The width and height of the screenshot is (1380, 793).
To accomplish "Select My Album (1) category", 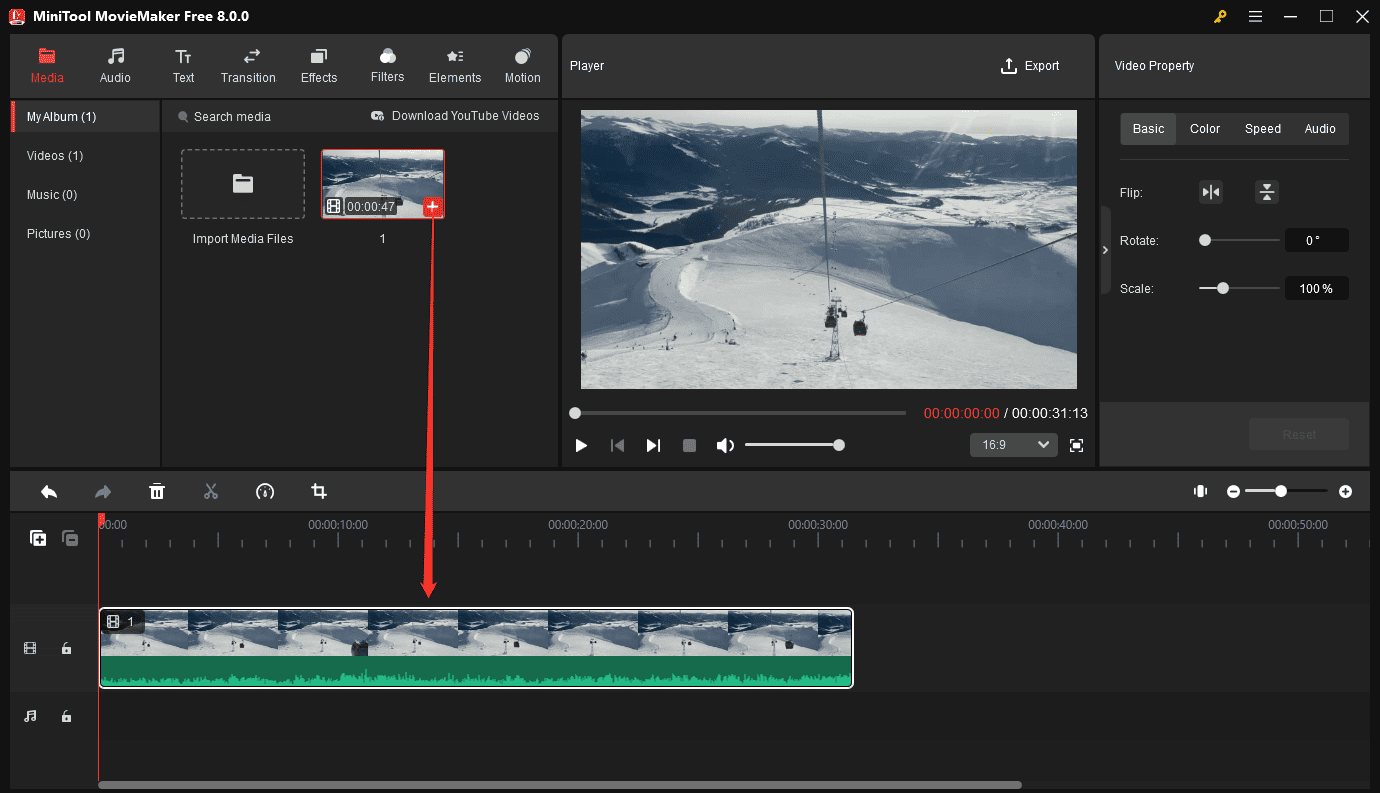I will click(85, 117).
